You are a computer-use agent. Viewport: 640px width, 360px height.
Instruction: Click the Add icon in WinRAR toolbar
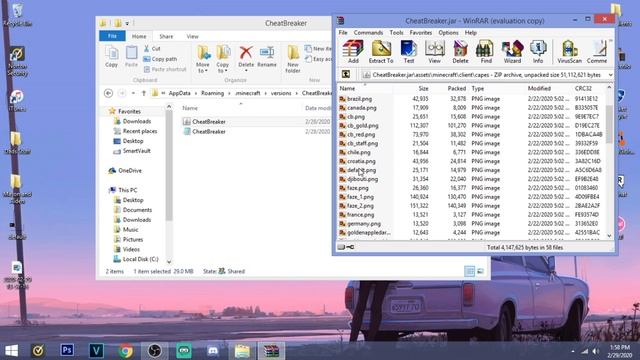click(353, 52)
